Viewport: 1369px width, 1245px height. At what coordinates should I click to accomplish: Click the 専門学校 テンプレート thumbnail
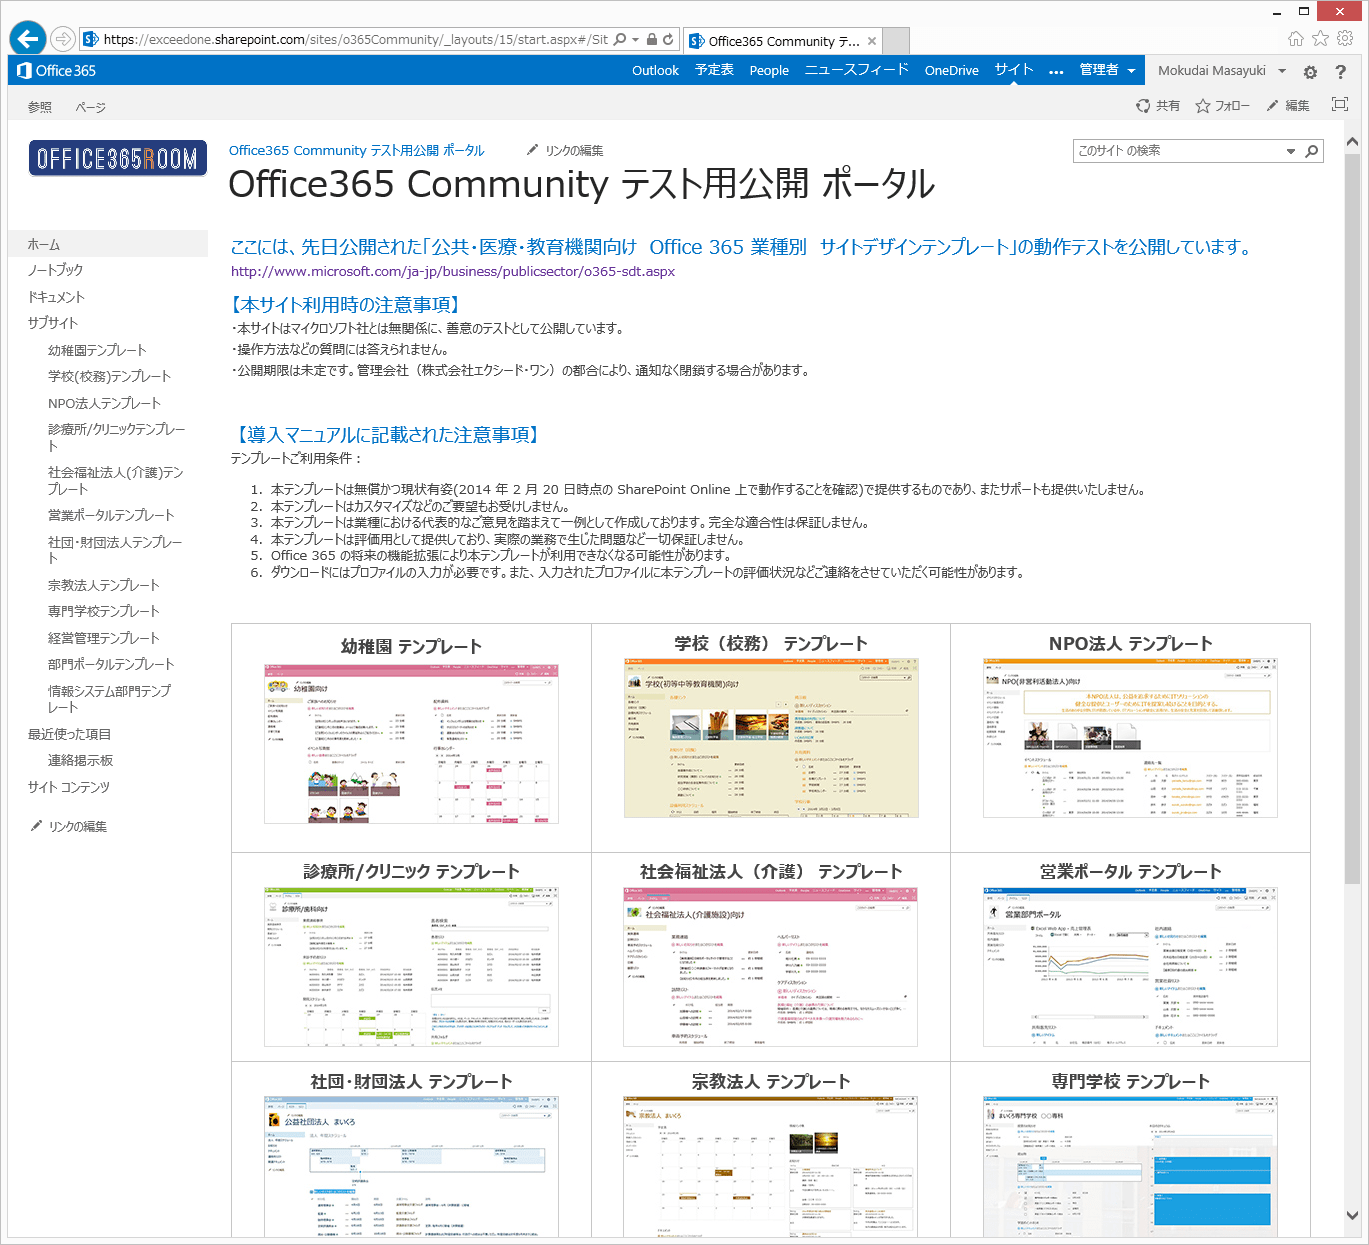coord(1130,1167)
